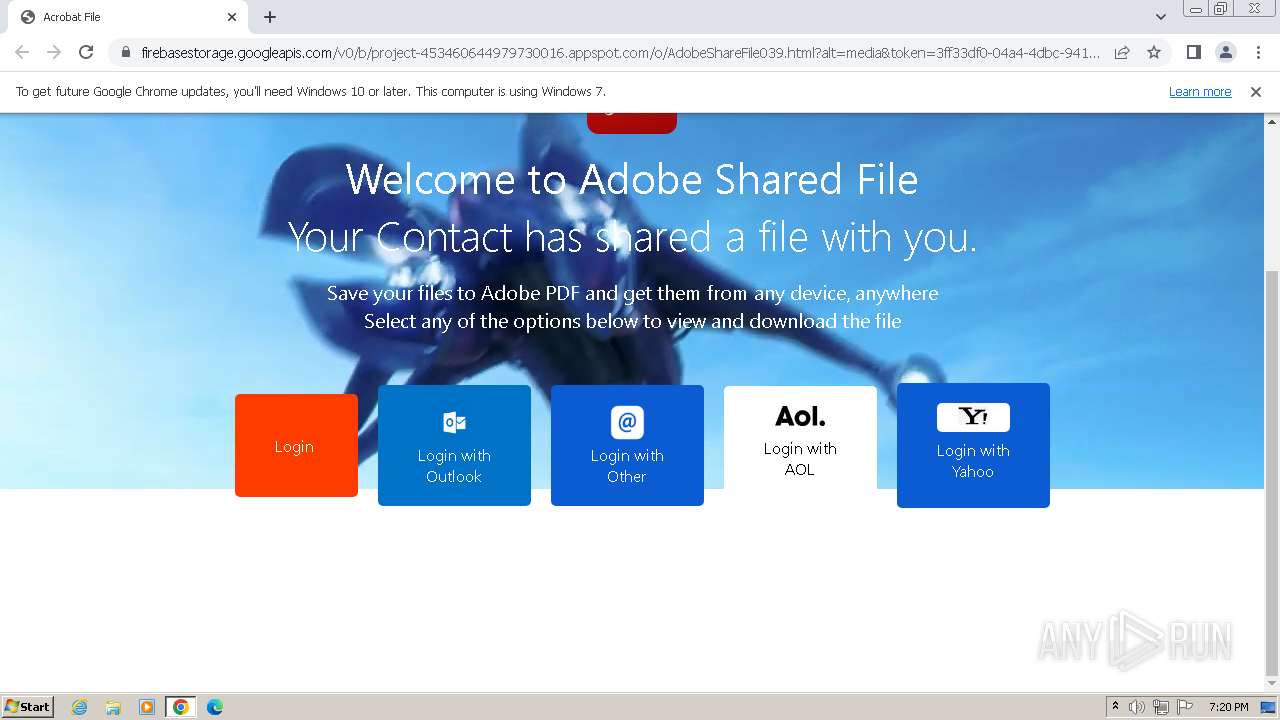Viewport: 1280px width, 720px height.
Task: Open the Chrome profile menu
Action: click(1225, 52)
